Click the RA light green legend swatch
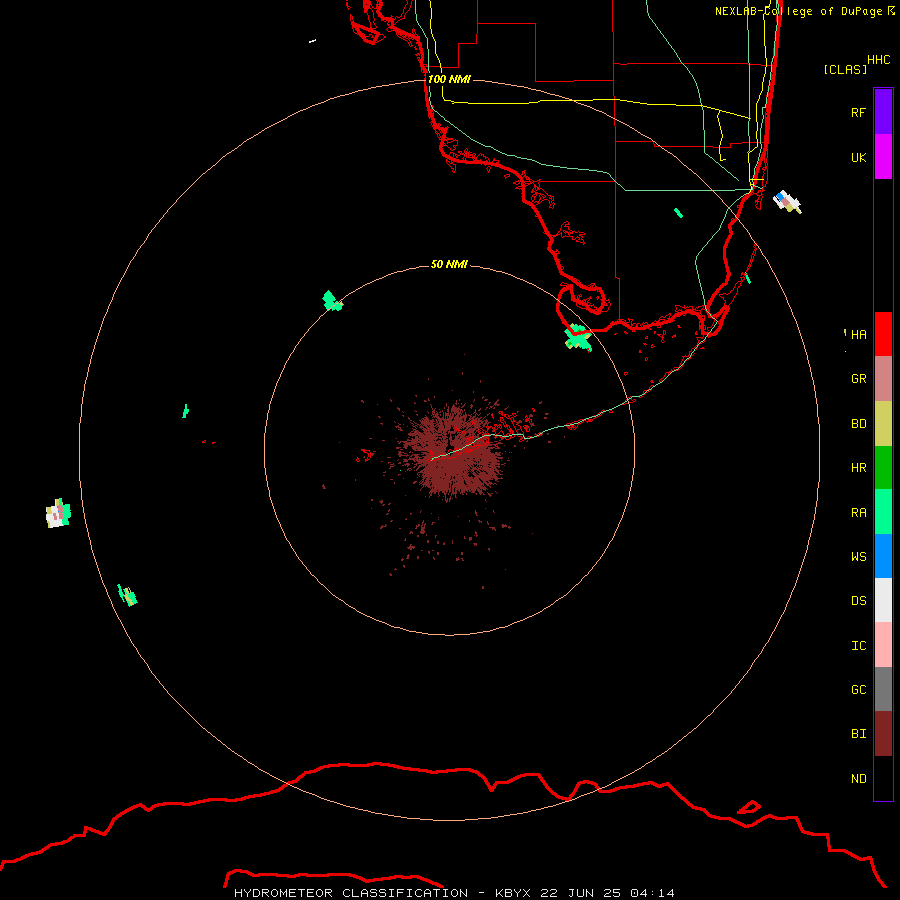This screenshot has width=900, height=900. tap(883, 512)
